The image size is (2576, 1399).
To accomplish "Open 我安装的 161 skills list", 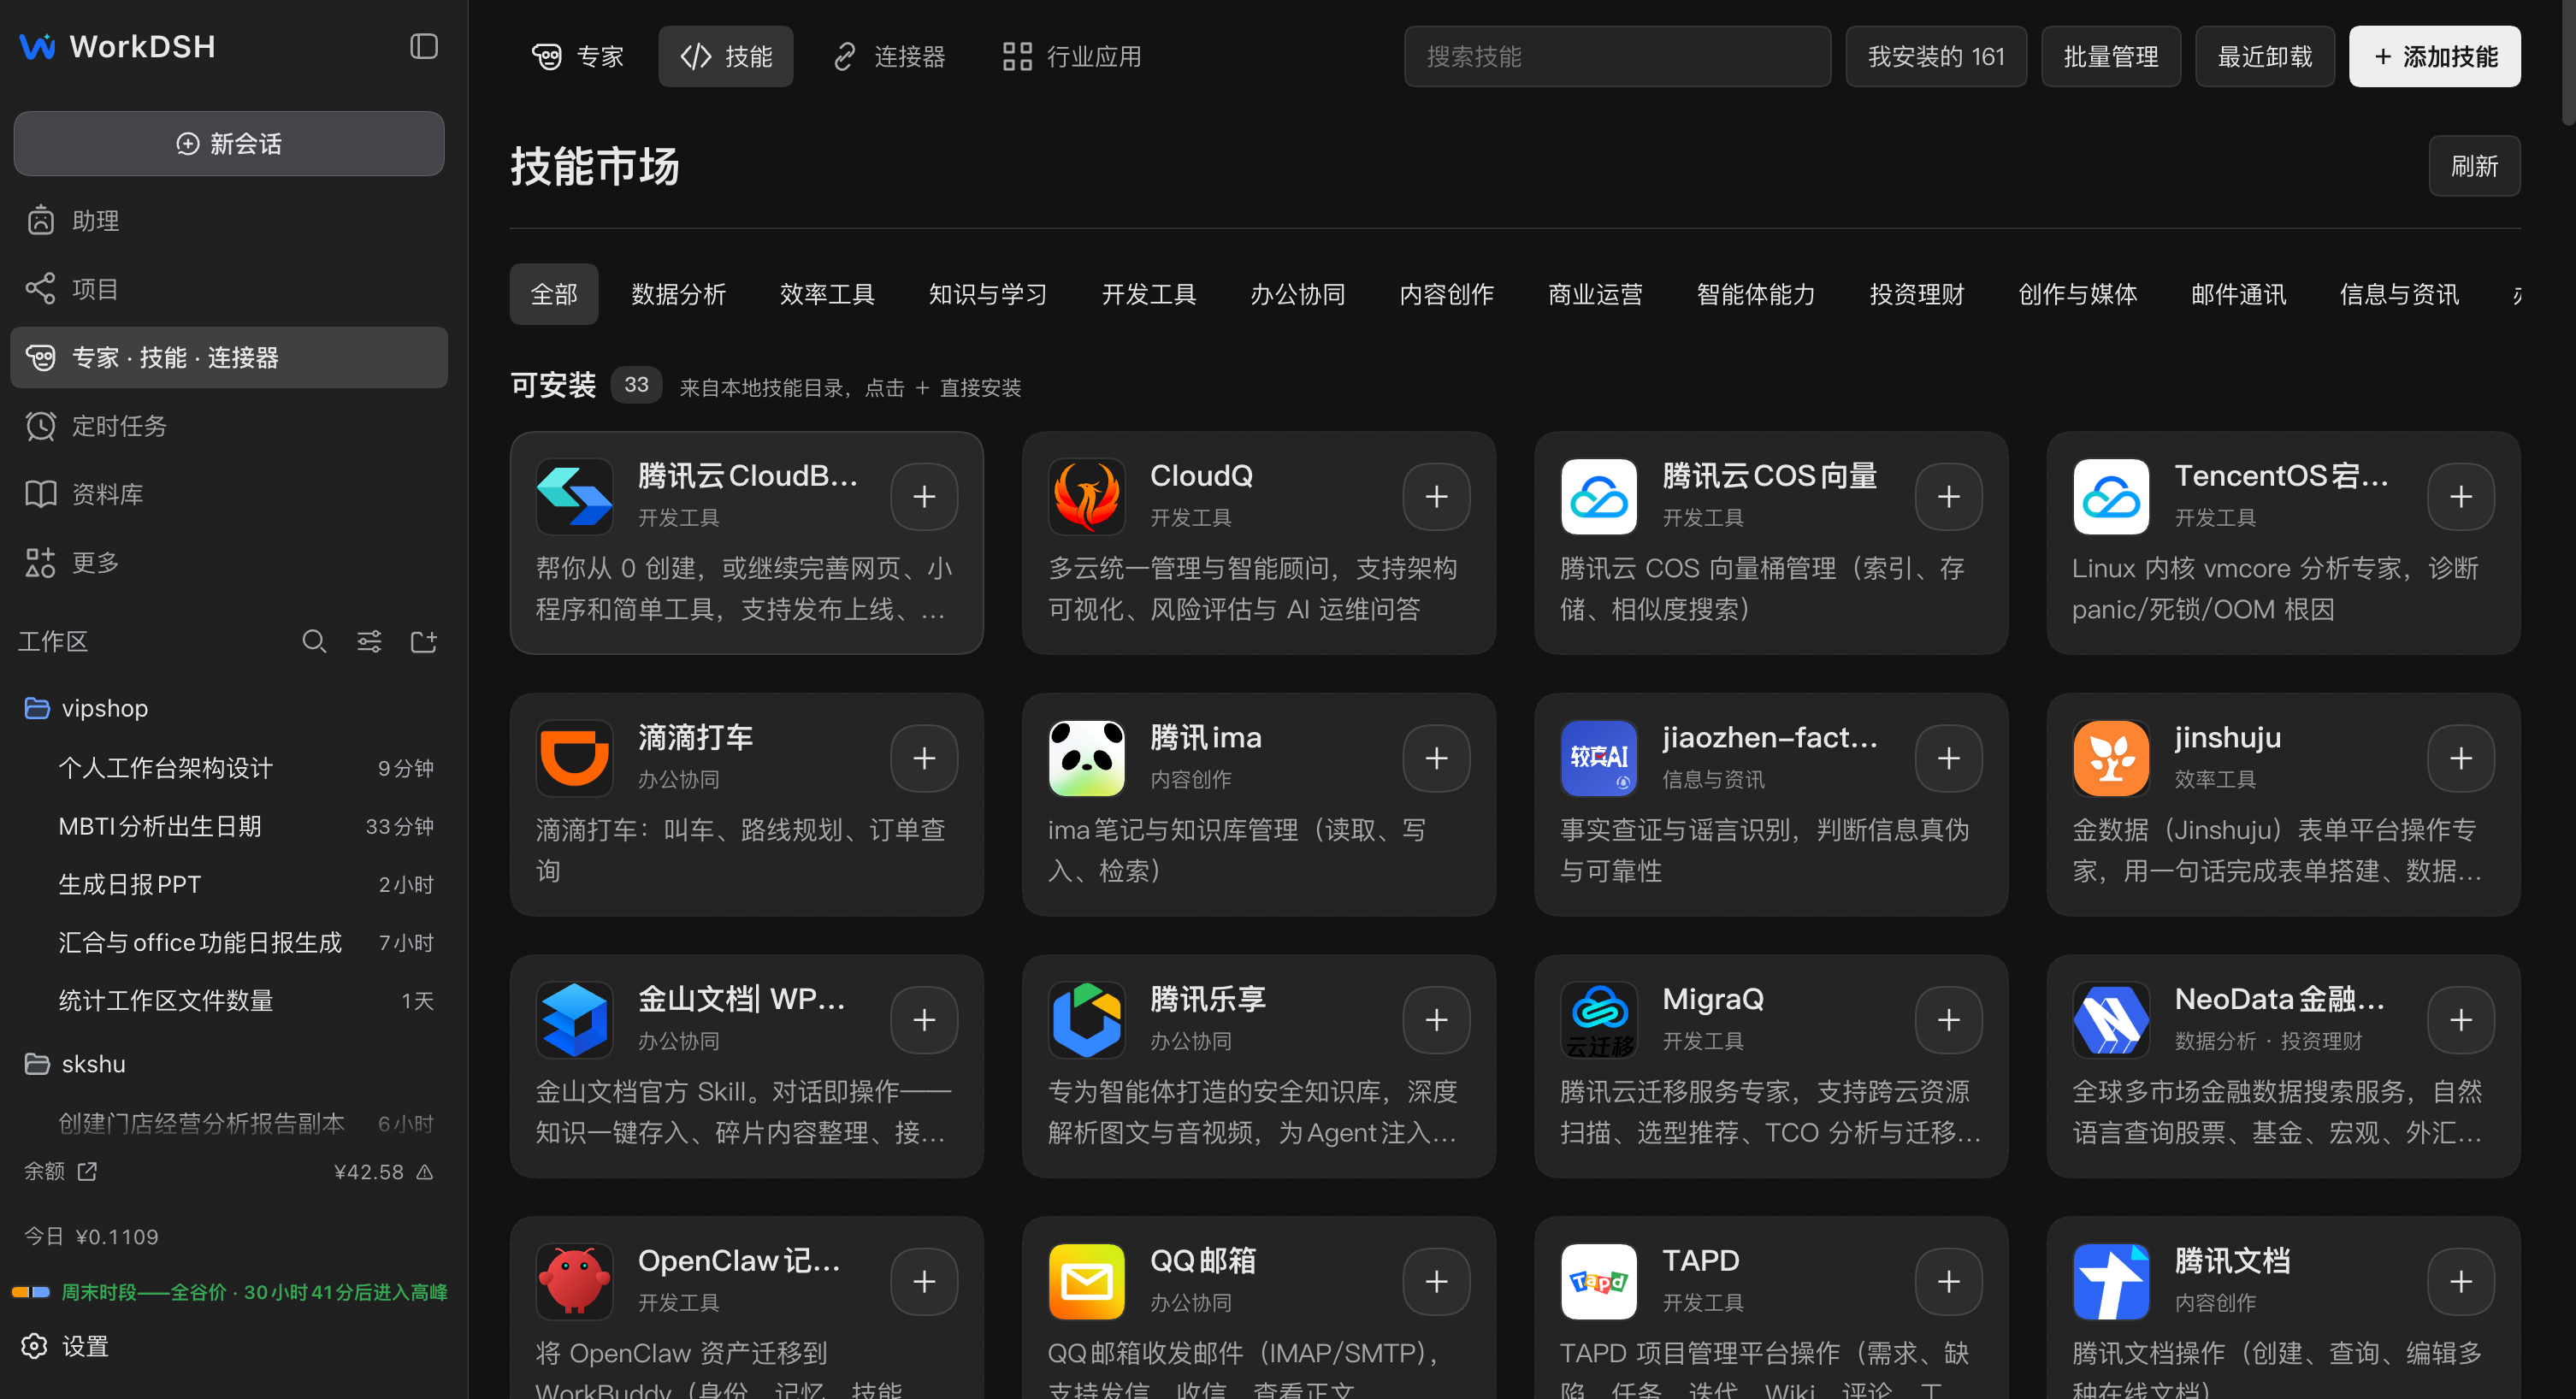I will [1936, 56].
